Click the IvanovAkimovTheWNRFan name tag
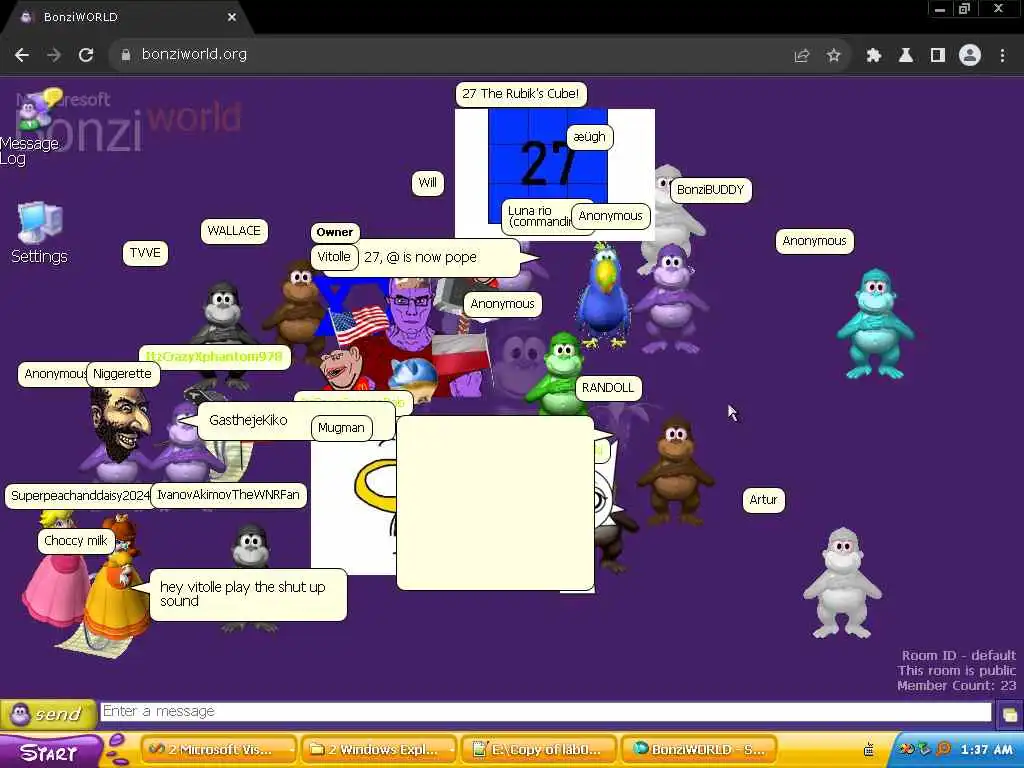The image size is (1024, 768). click(229, 495)
